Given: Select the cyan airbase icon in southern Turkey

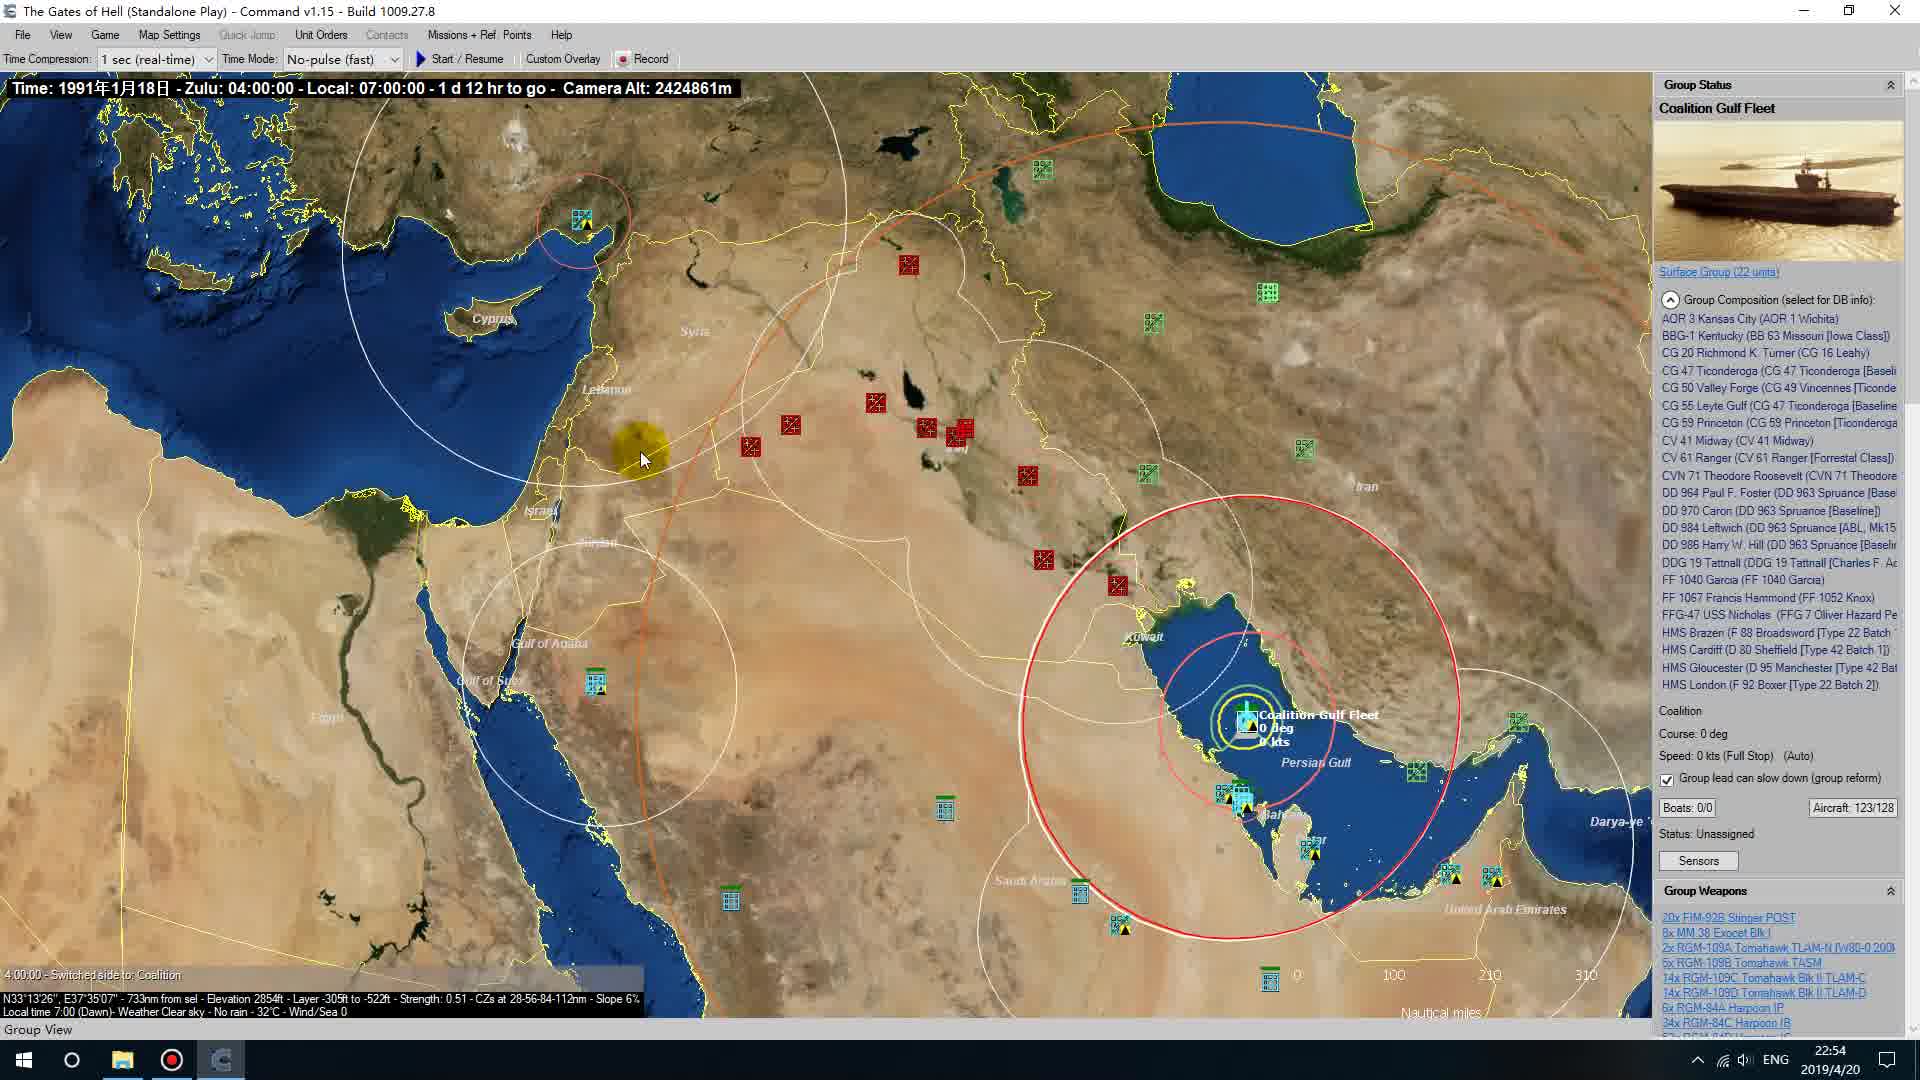Looking at the screenshot, I should pos(581,219).
